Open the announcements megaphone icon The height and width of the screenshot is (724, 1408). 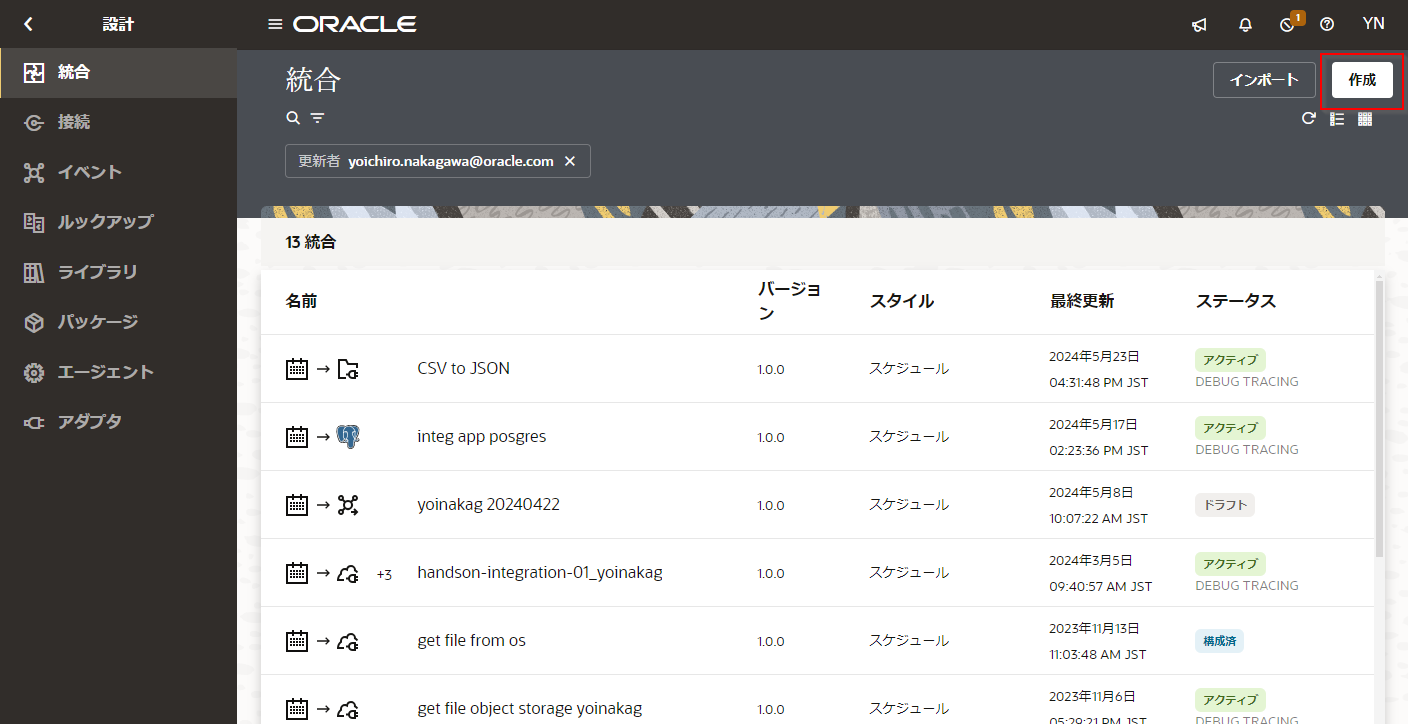pos(1199,25)
